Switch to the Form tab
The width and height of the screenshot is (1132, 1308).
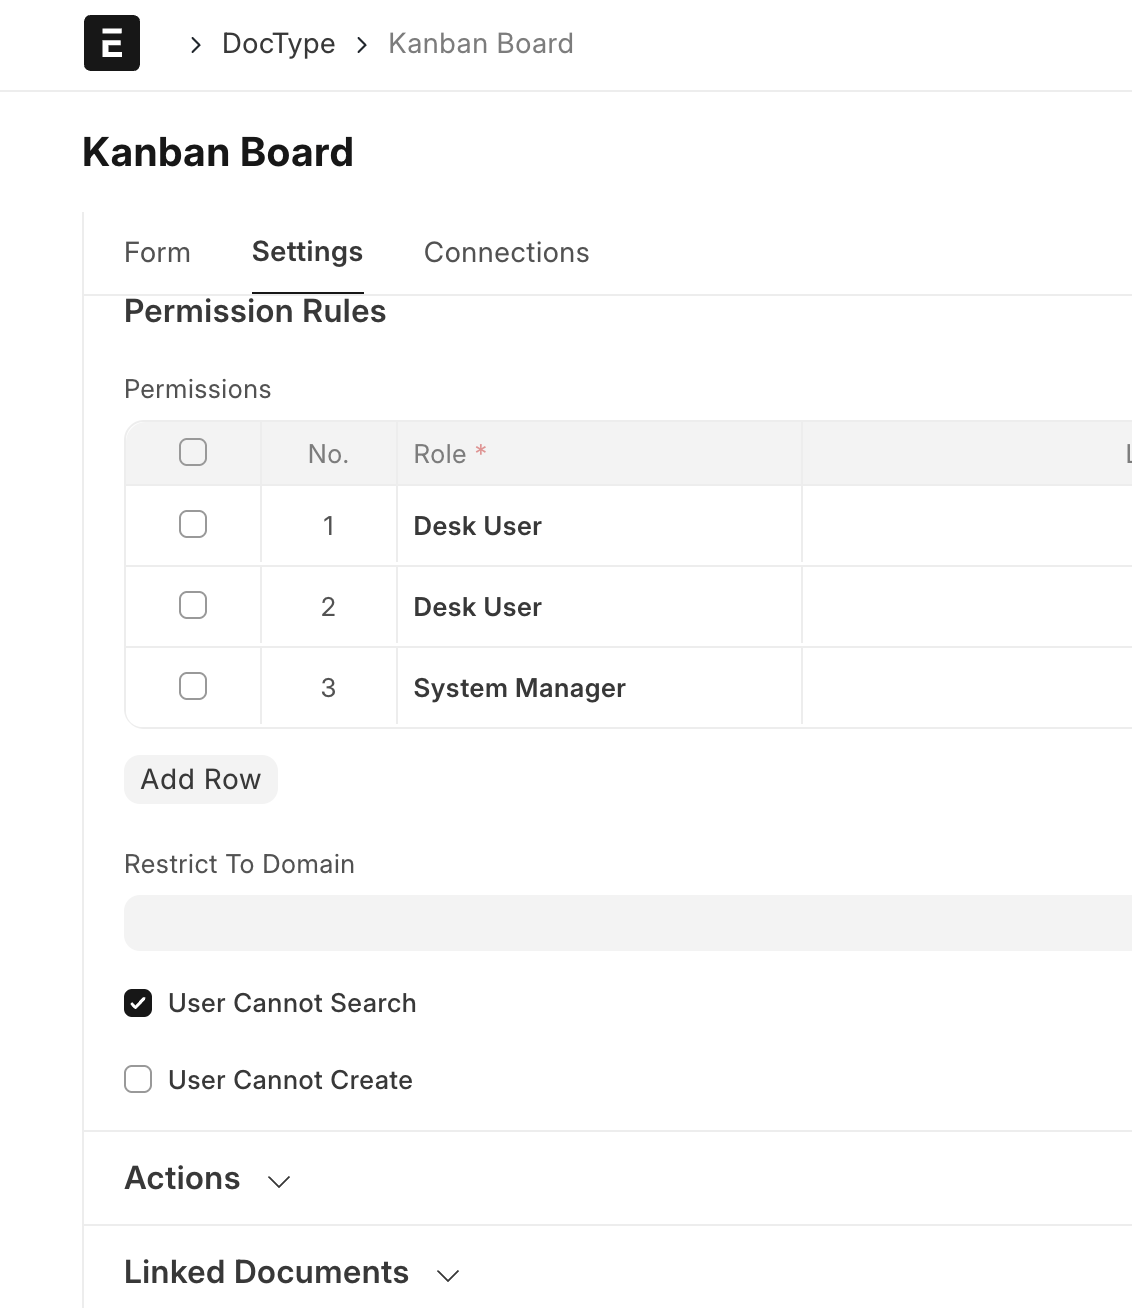tap(157, 252)
